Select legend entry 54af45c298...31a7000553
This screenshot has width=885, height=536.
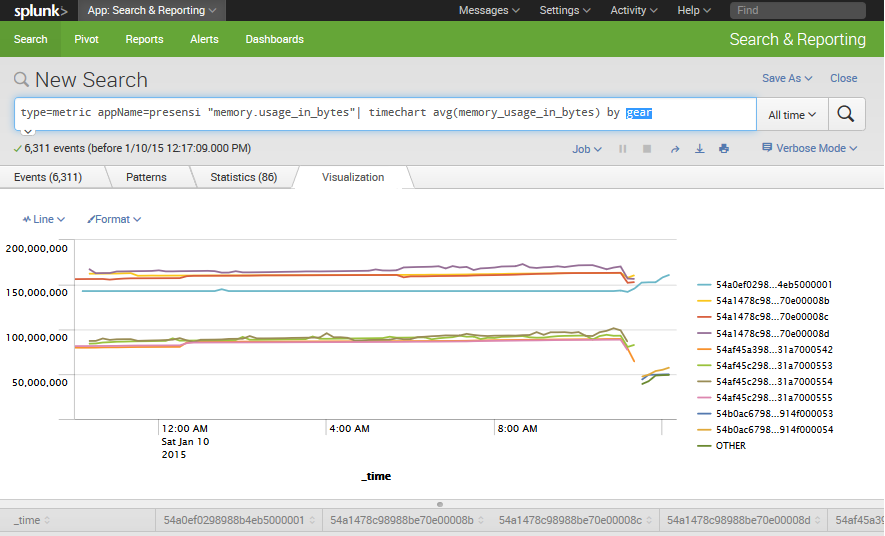click(x=765, y=366)
